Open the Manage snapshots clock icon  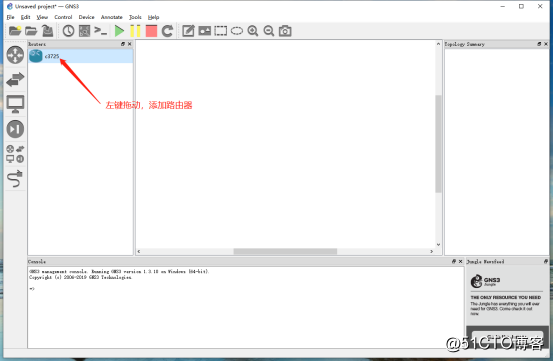(x=69, y=31)
